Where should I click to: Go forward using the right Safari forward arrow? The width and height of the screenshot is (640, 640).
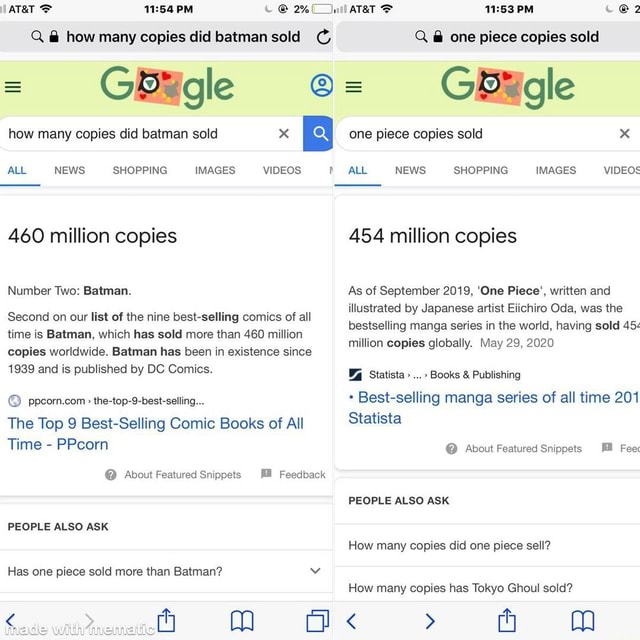[430, 621]
